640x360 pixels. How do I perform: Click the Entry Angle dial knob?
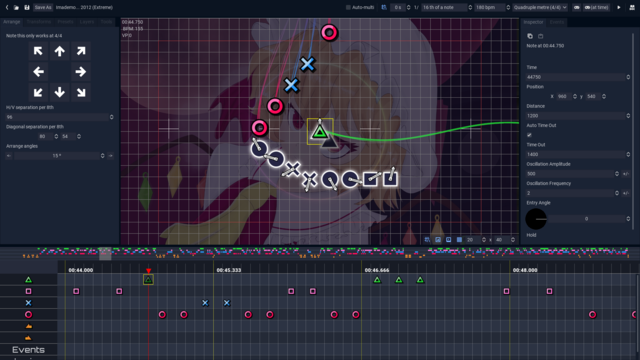coord(536,219)
